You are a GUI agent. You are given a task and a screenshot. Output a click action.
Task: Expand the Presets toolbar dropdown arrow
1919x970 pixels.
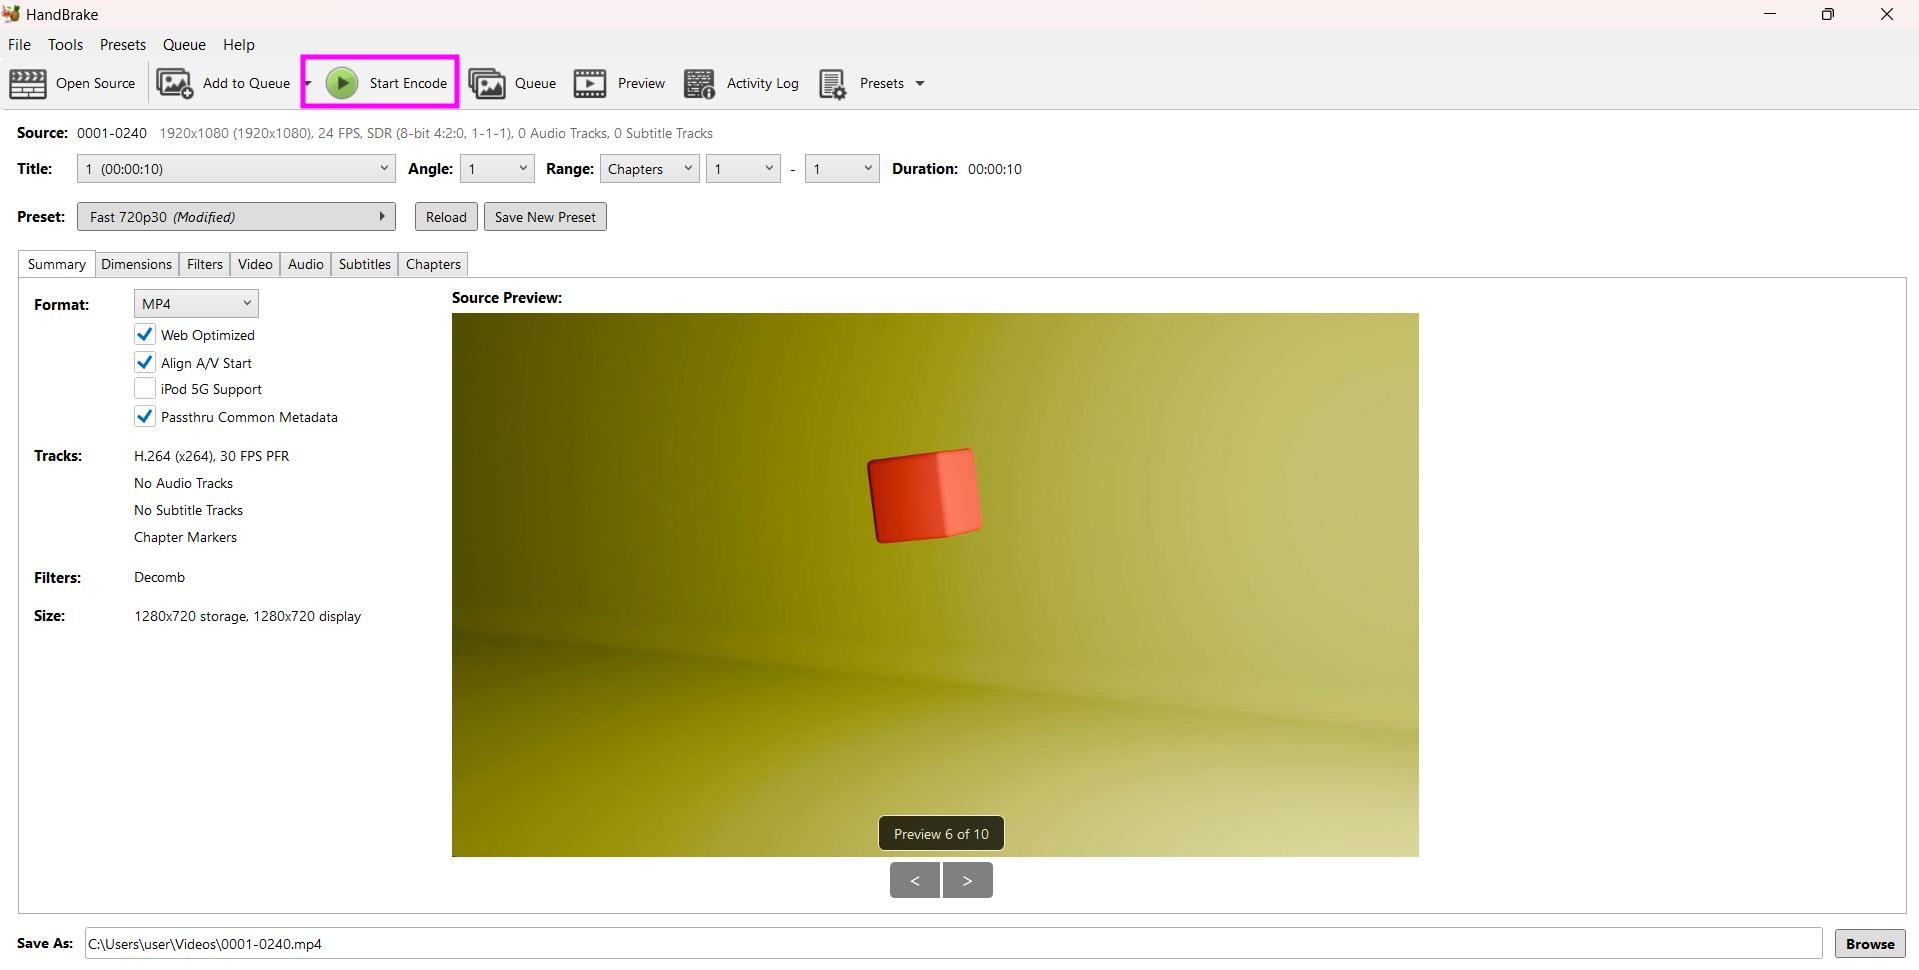tap(920, 84)
